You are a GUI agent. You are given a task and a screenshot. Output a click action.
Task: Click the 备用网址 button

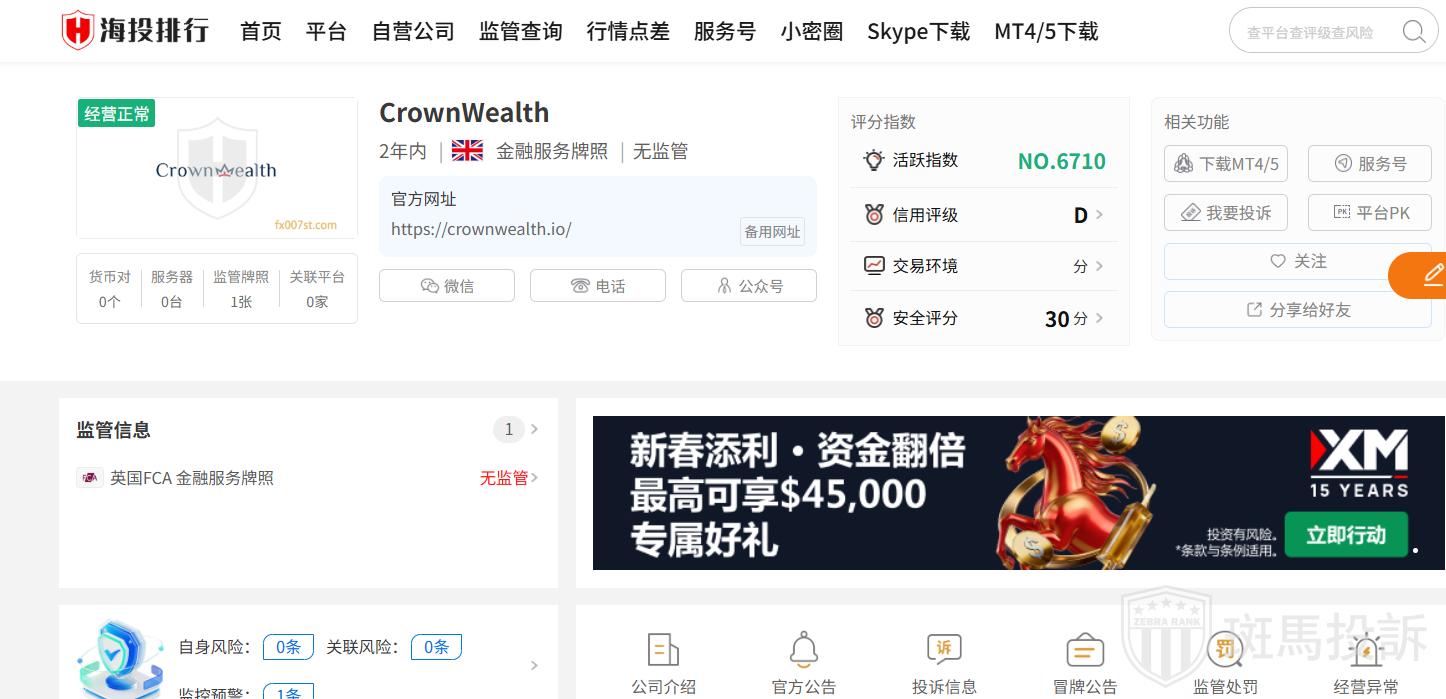pyautogui.click(x=772, y=232)
